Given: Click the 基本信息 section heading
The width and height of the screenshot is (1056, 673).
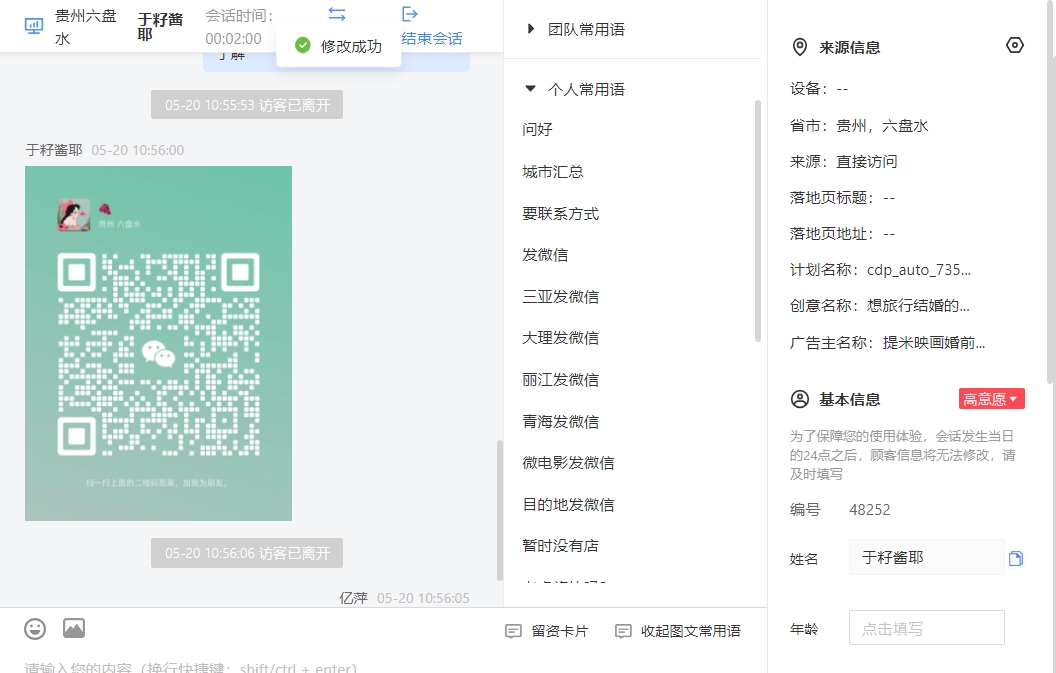Looking at the screenshot, I should click(x=850, y=400).
